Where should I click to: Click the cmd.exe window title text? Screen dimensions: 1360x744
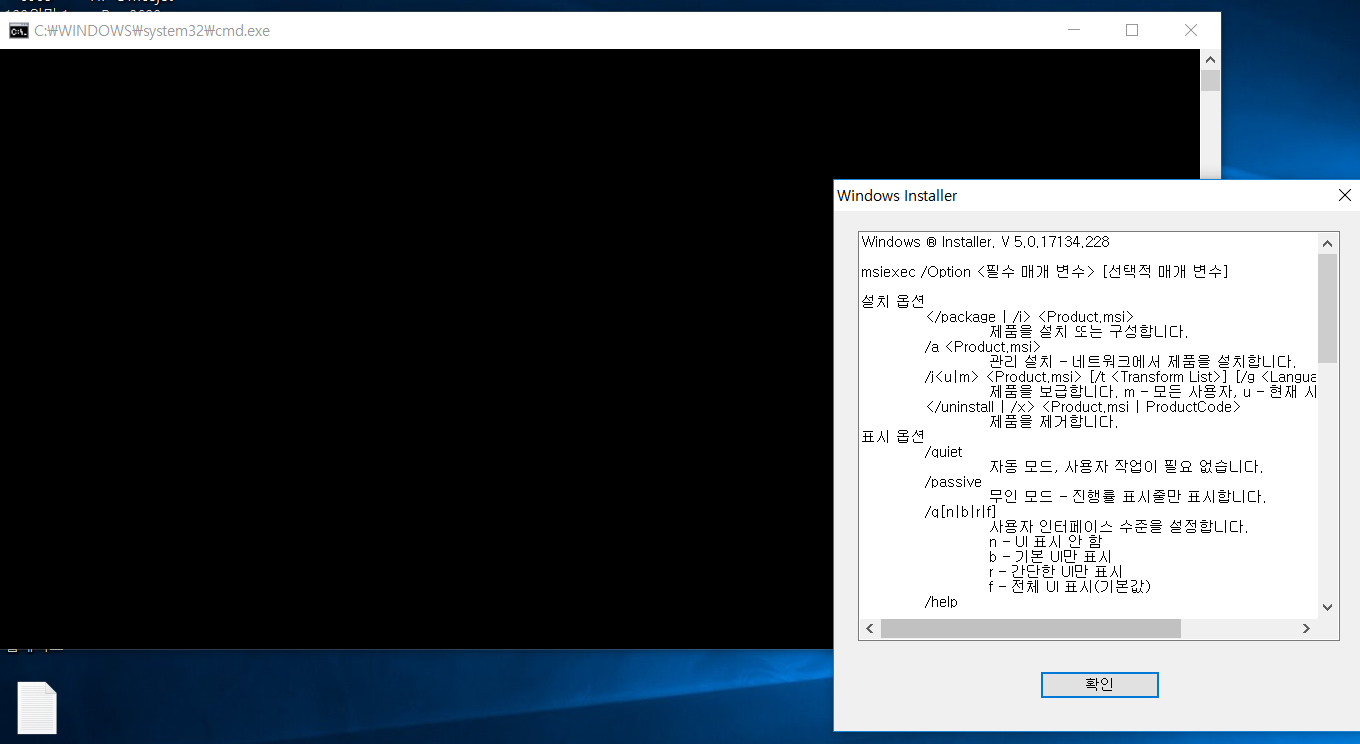[x=152, y=31]
